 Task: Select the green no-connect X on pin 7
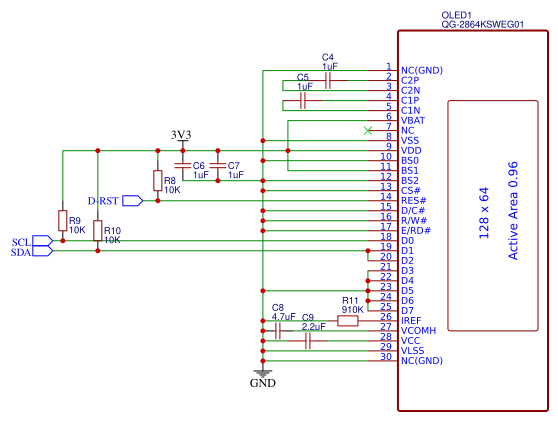pyautogui.click(x=368, y=131)
